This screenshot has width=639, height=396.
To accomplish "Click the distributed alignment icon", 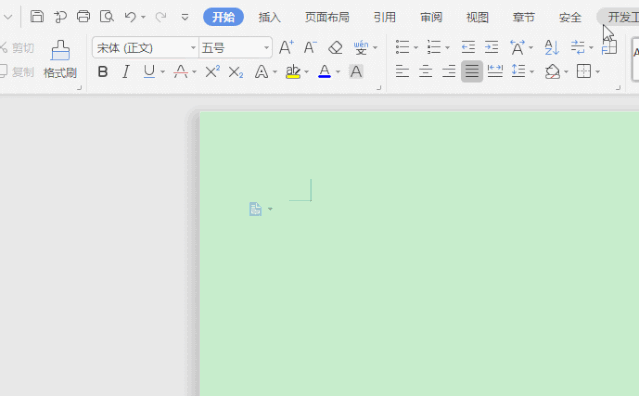I will tap(495, 71).
